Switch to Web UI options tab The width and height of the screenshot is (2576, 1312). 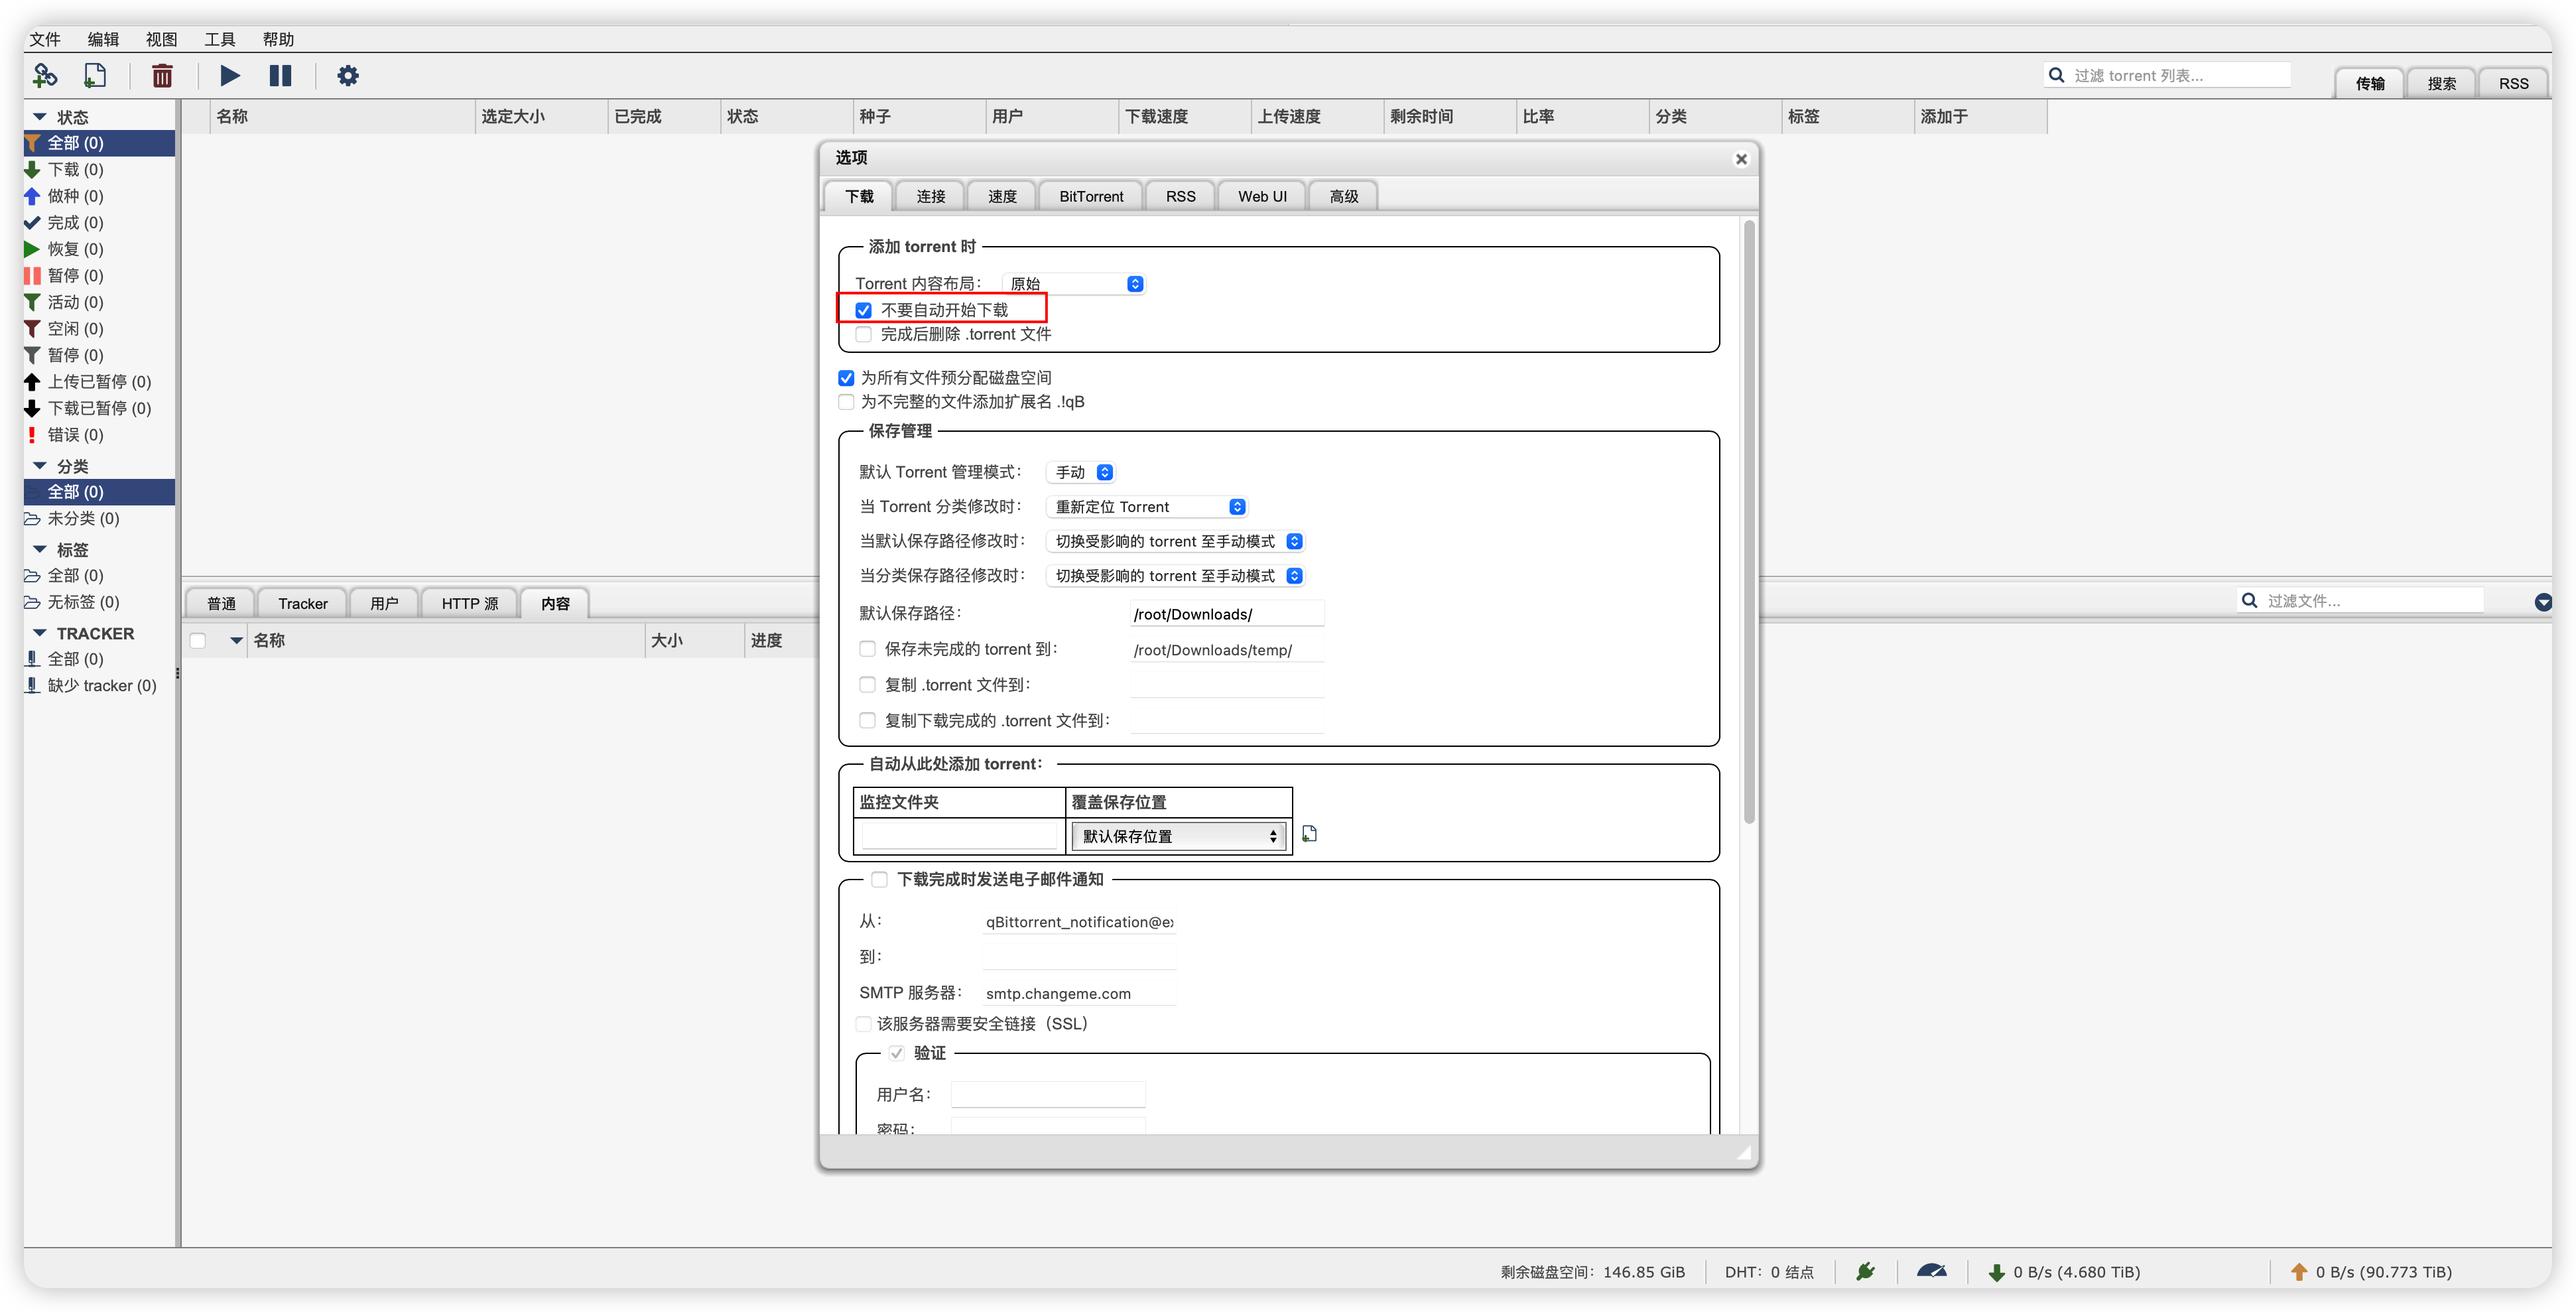pos(1262,196)
